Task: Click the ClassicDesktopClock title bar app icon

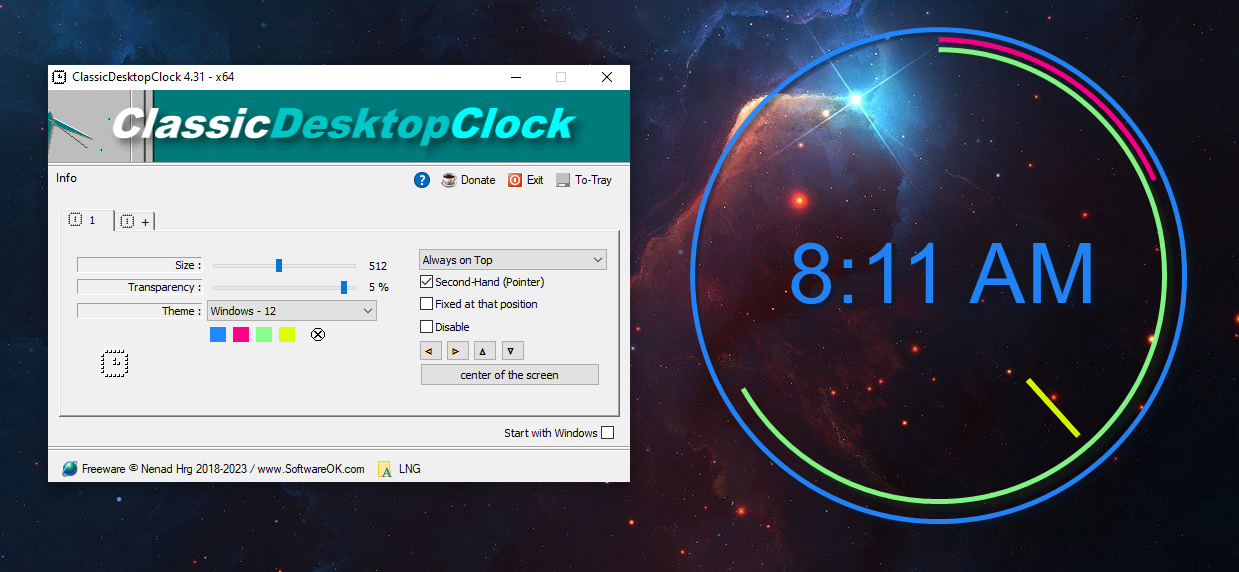Action: pyautogui.click(x=60, y=77)
